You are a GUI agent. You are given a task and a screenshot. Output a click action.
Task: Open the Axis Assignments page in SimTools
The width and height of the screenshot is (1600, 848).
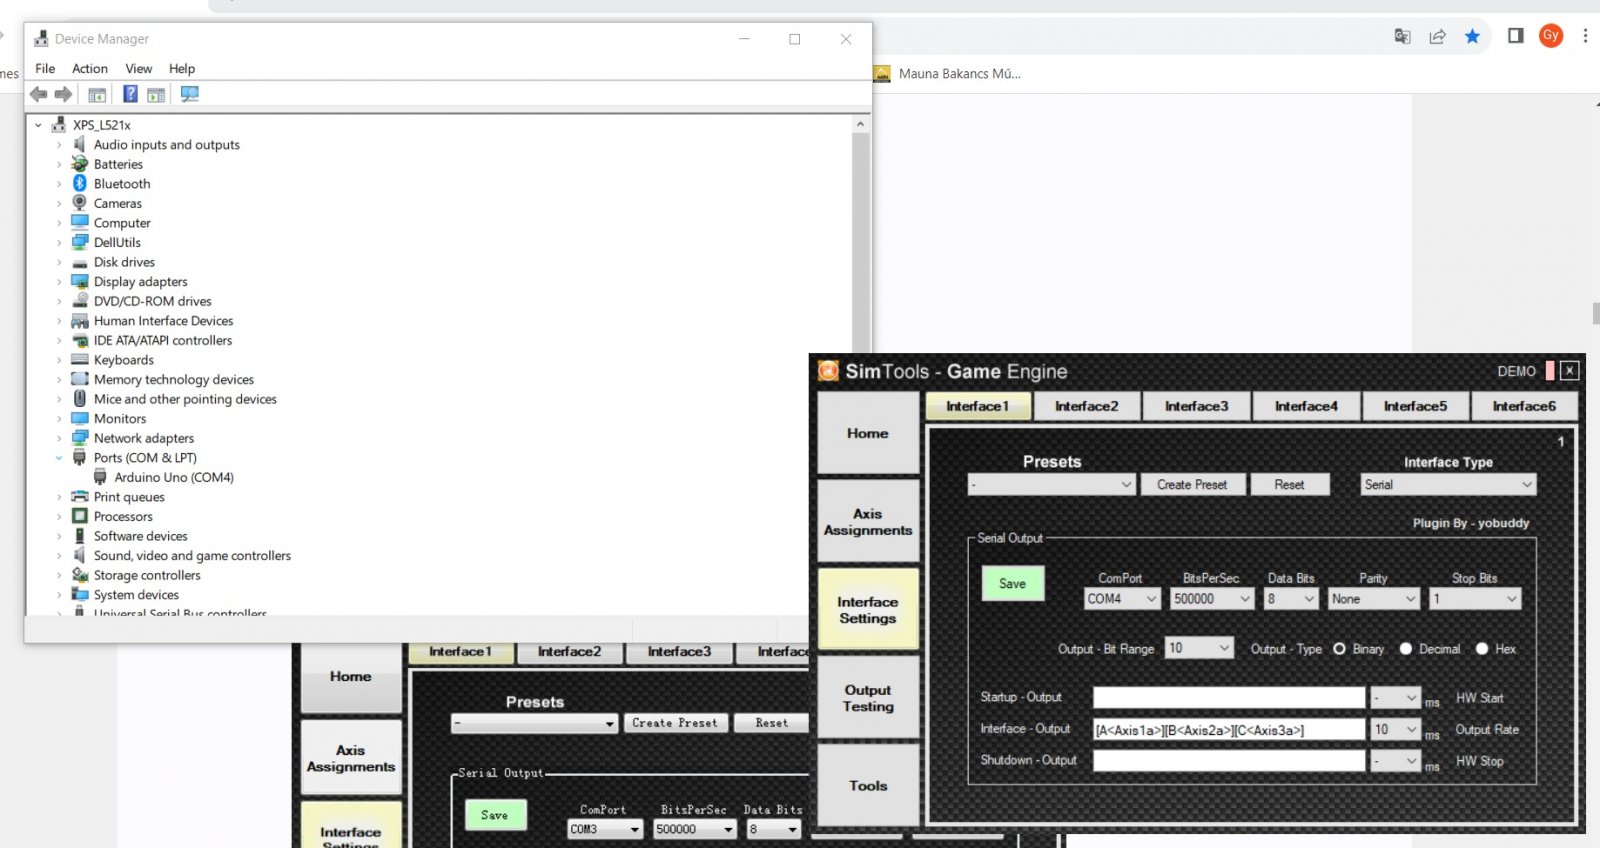click(868, 522)
